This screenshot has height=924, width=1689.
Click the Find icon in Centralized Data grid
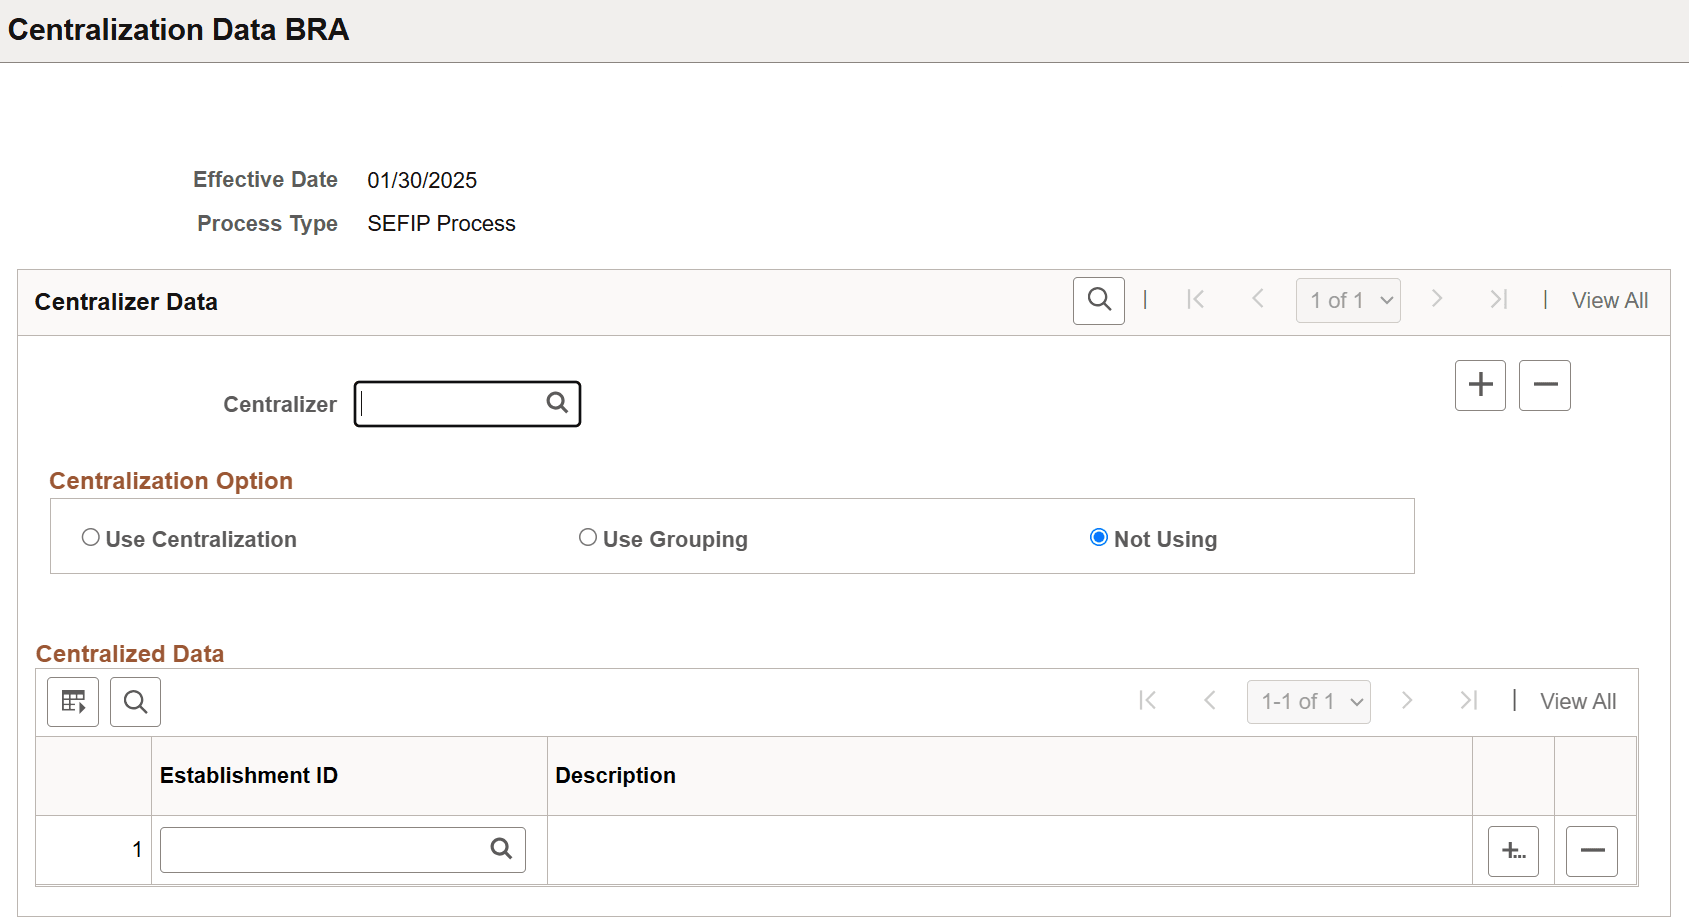(x=135, y=701)
